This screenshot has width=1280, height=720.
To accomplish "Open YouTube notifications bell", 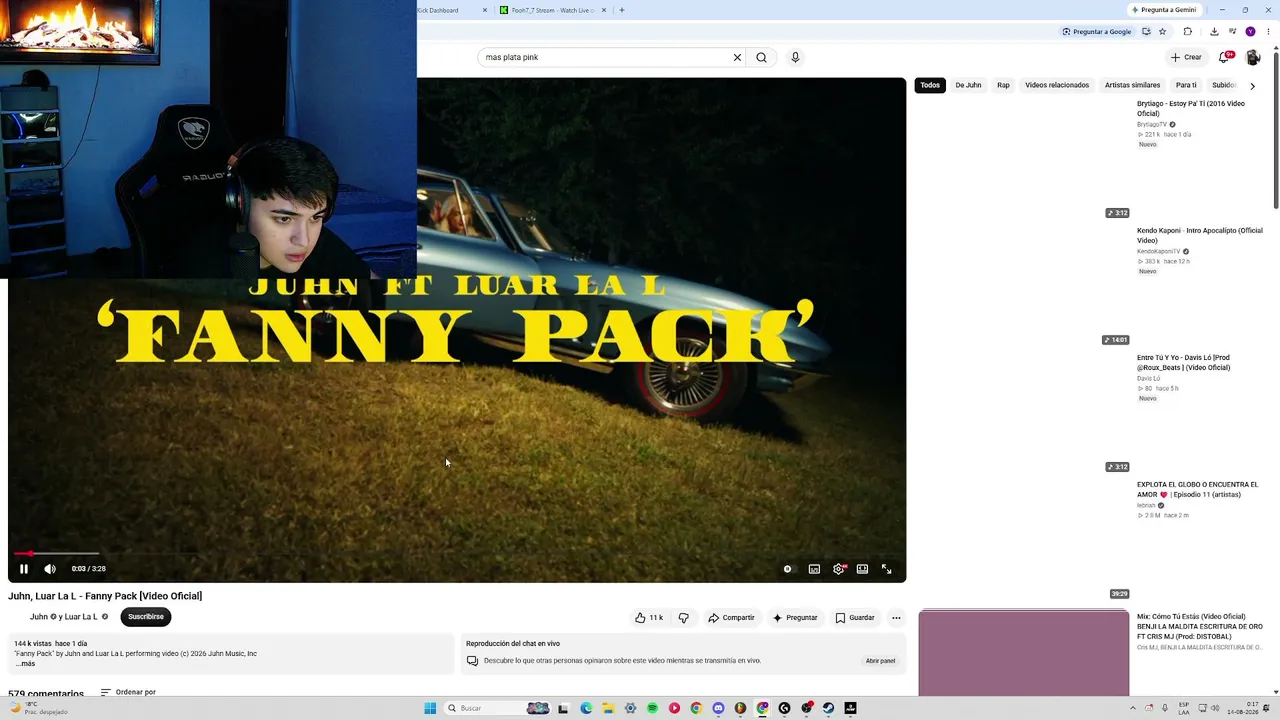I will click(1224, 57).
